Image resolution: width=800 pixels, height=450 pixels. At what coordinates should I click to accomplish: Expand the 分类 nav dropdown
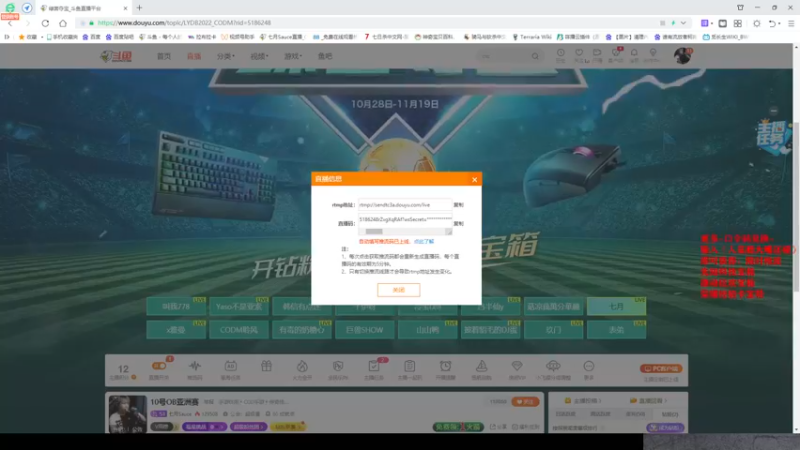[x=226, y=56]
